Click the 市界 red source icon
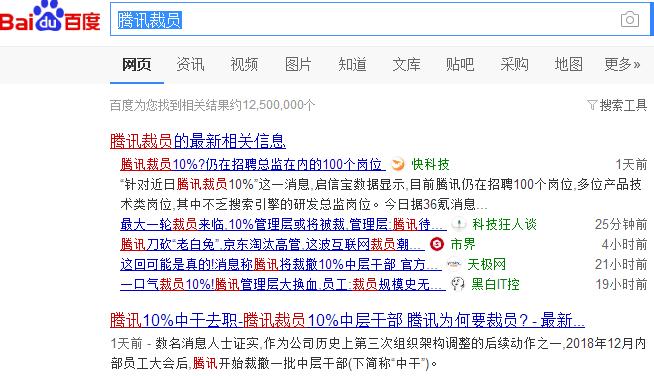 pos(437,244)
